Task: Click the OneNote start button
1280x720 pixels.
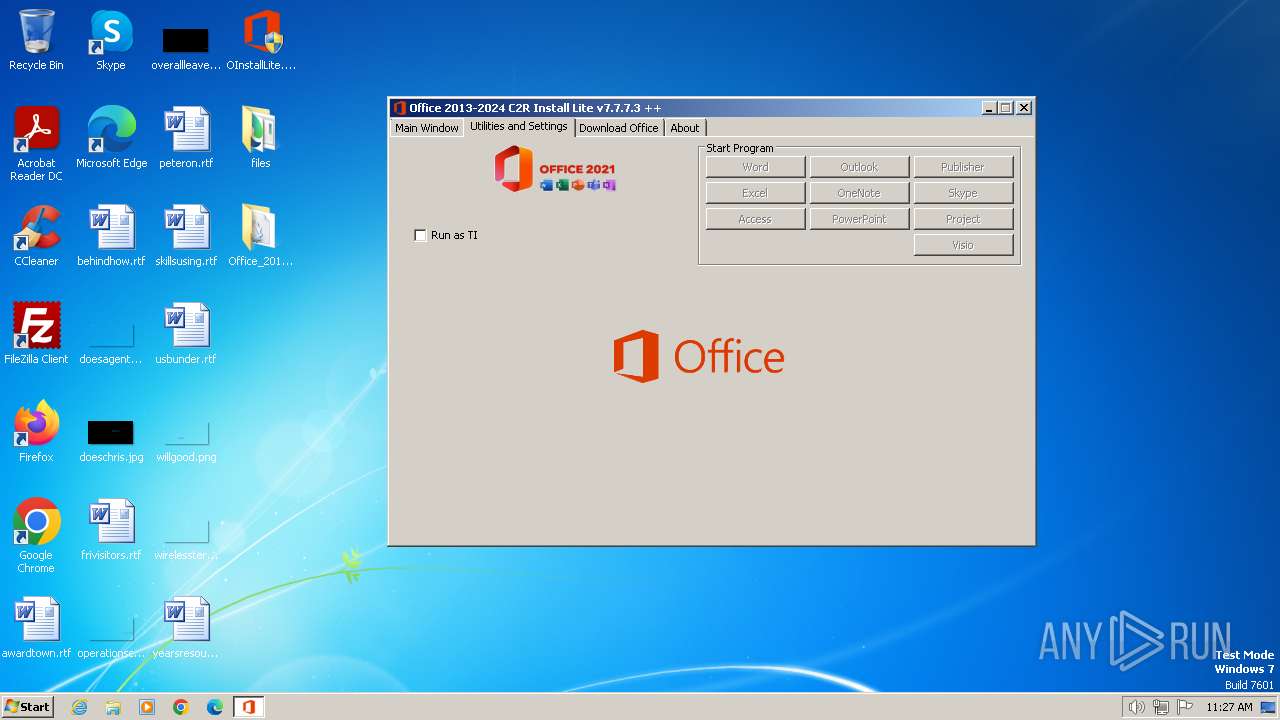Action: (859, 193)
